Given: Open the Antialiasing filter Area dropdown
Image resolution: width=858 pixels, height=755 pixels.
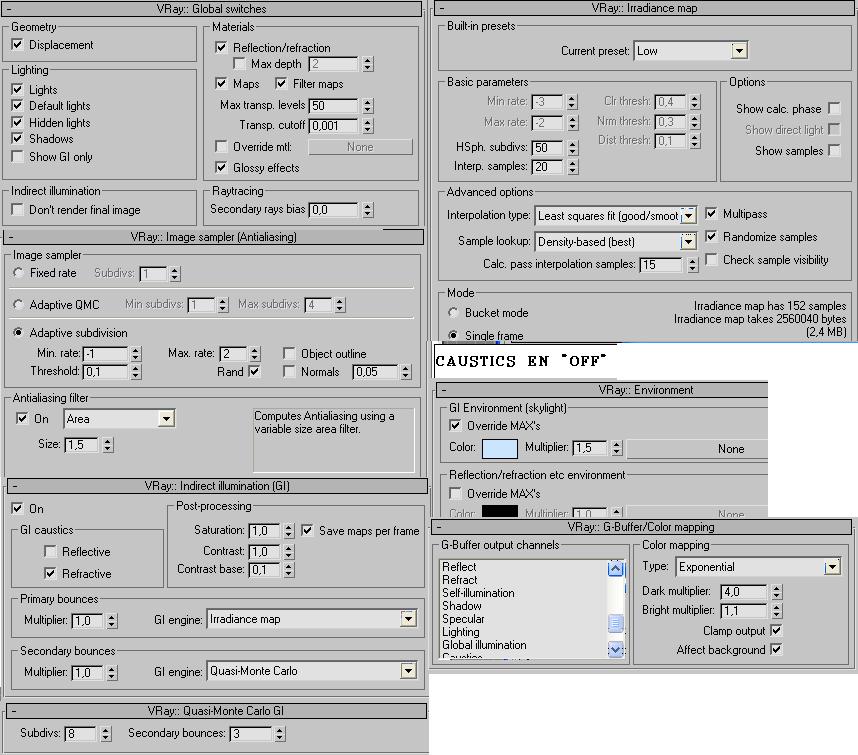Looking at the screenshot, I should pos(166,419).
